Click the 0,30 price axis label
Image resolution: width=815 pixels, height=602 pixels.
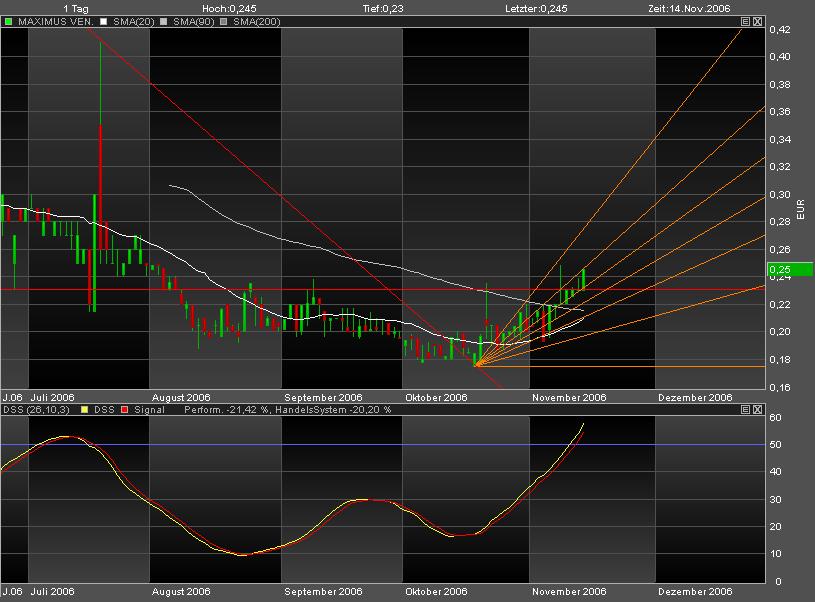click(x=780, y=194)
